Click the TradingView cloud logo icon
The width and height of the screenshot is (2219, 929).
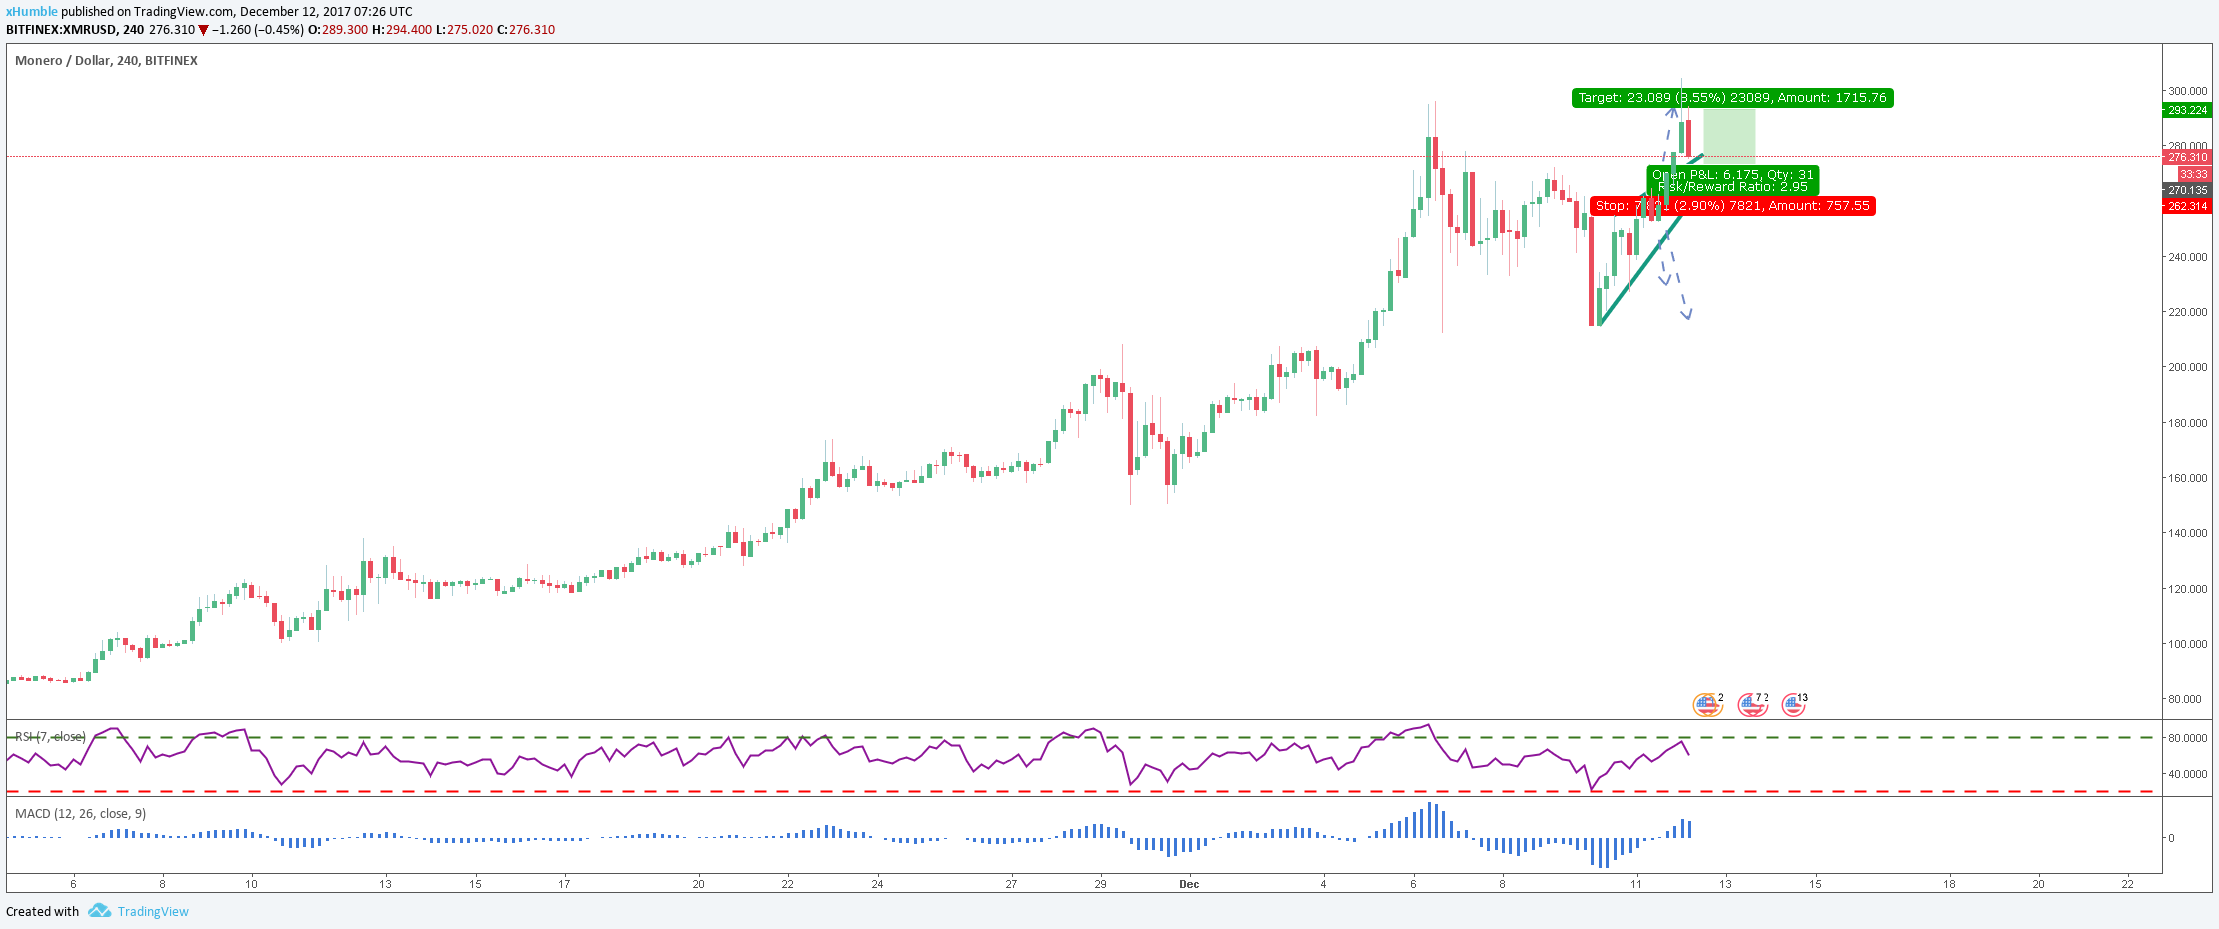coord(99,911)
